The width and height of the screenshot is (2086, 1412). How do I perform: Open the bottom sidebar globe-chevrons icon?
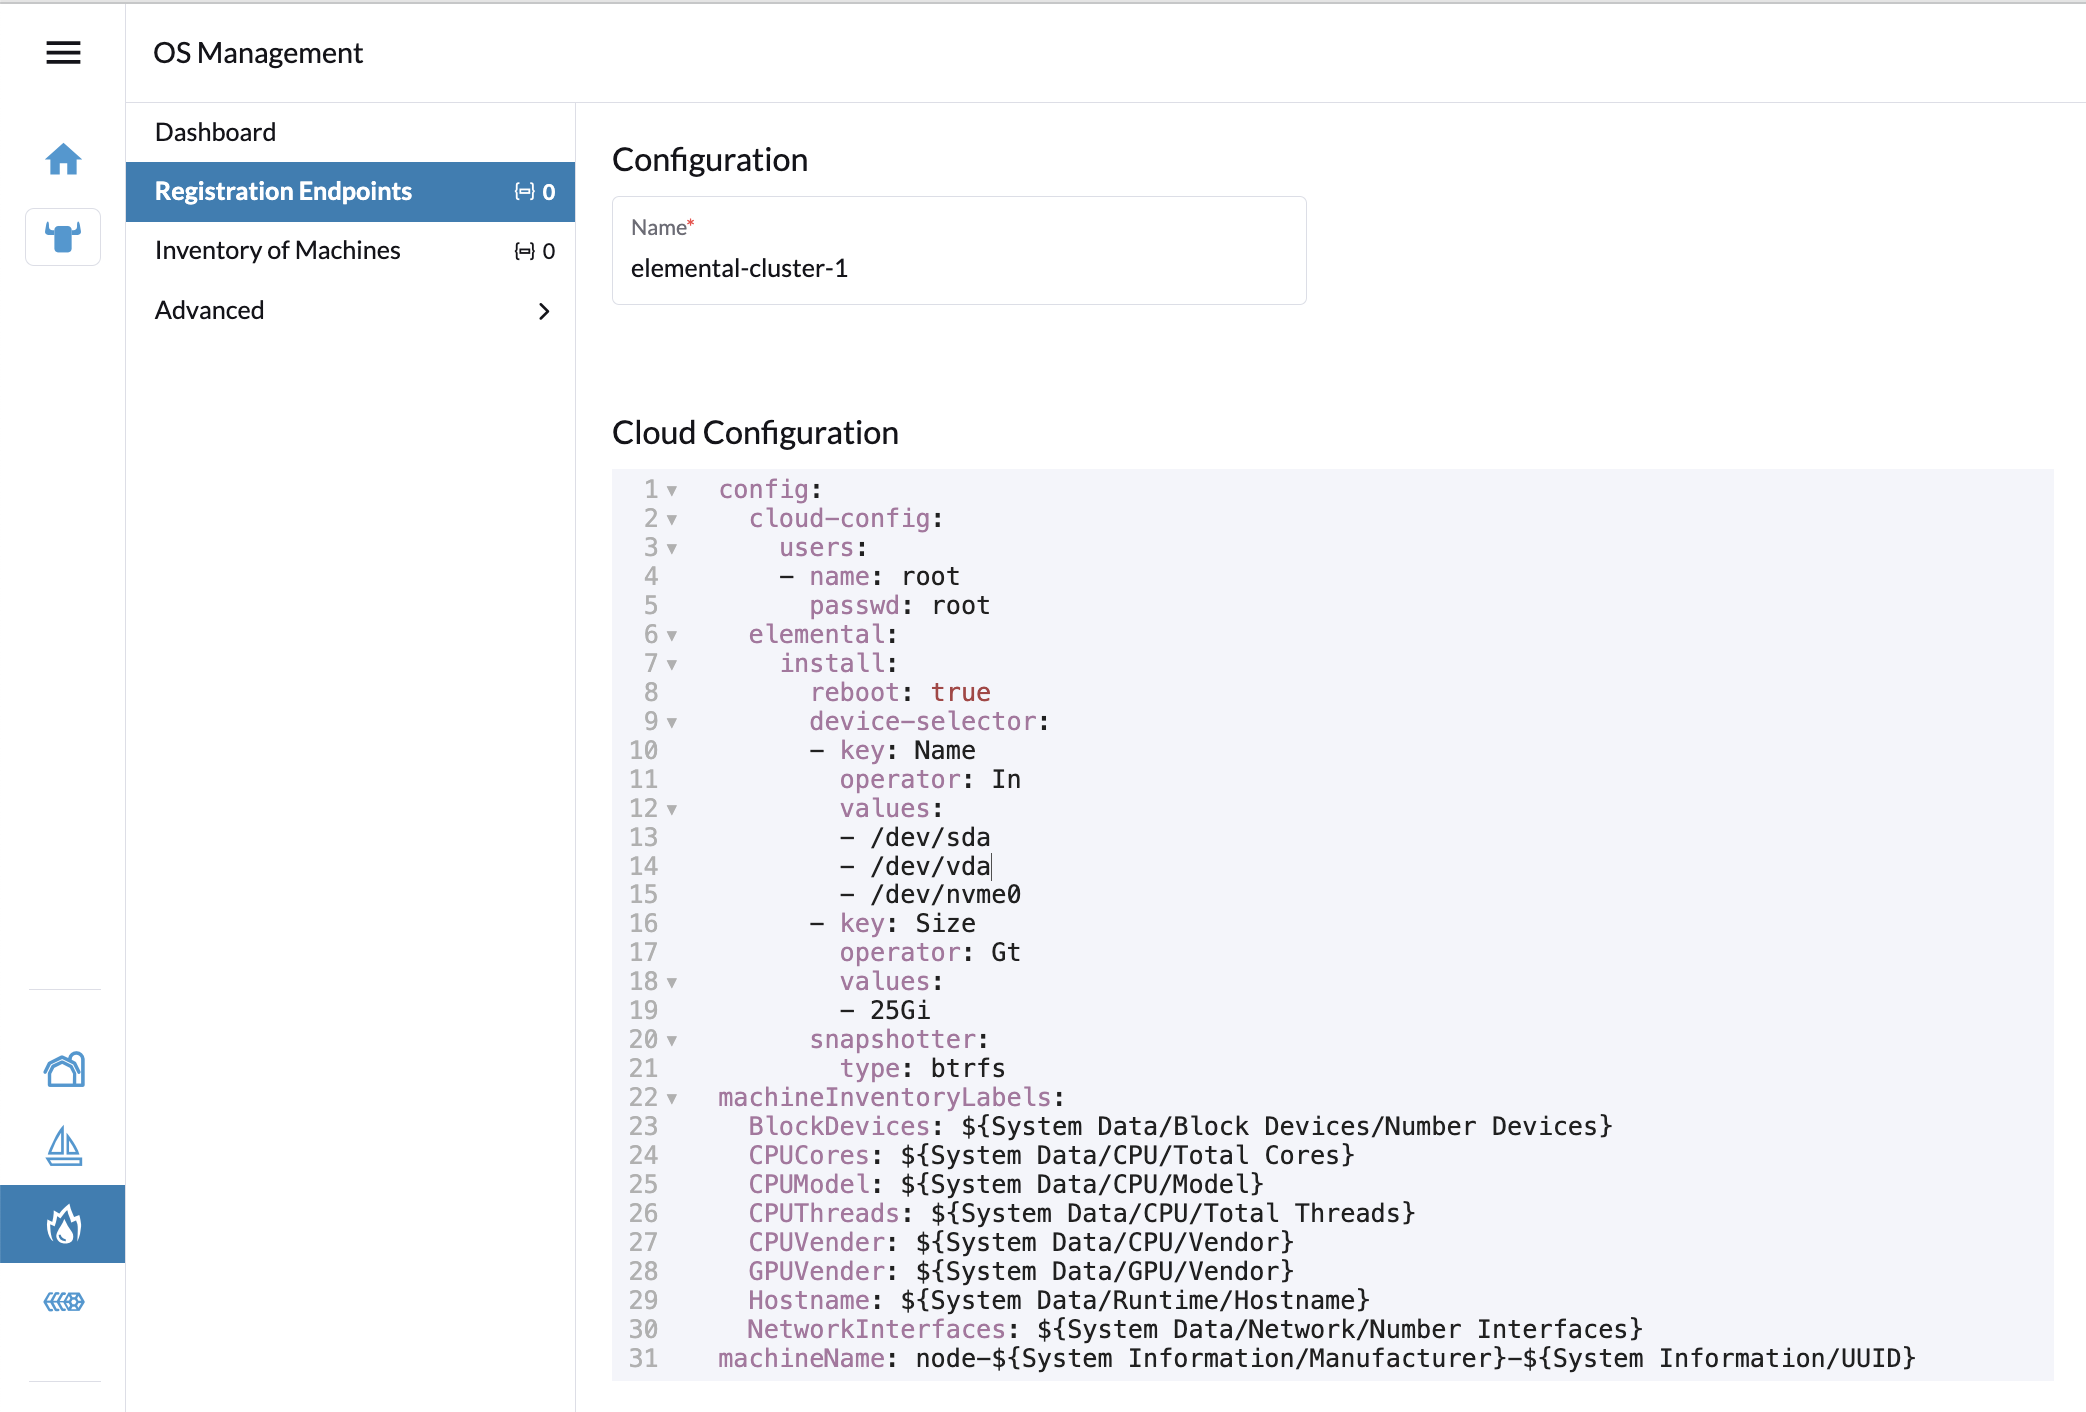64,1301
